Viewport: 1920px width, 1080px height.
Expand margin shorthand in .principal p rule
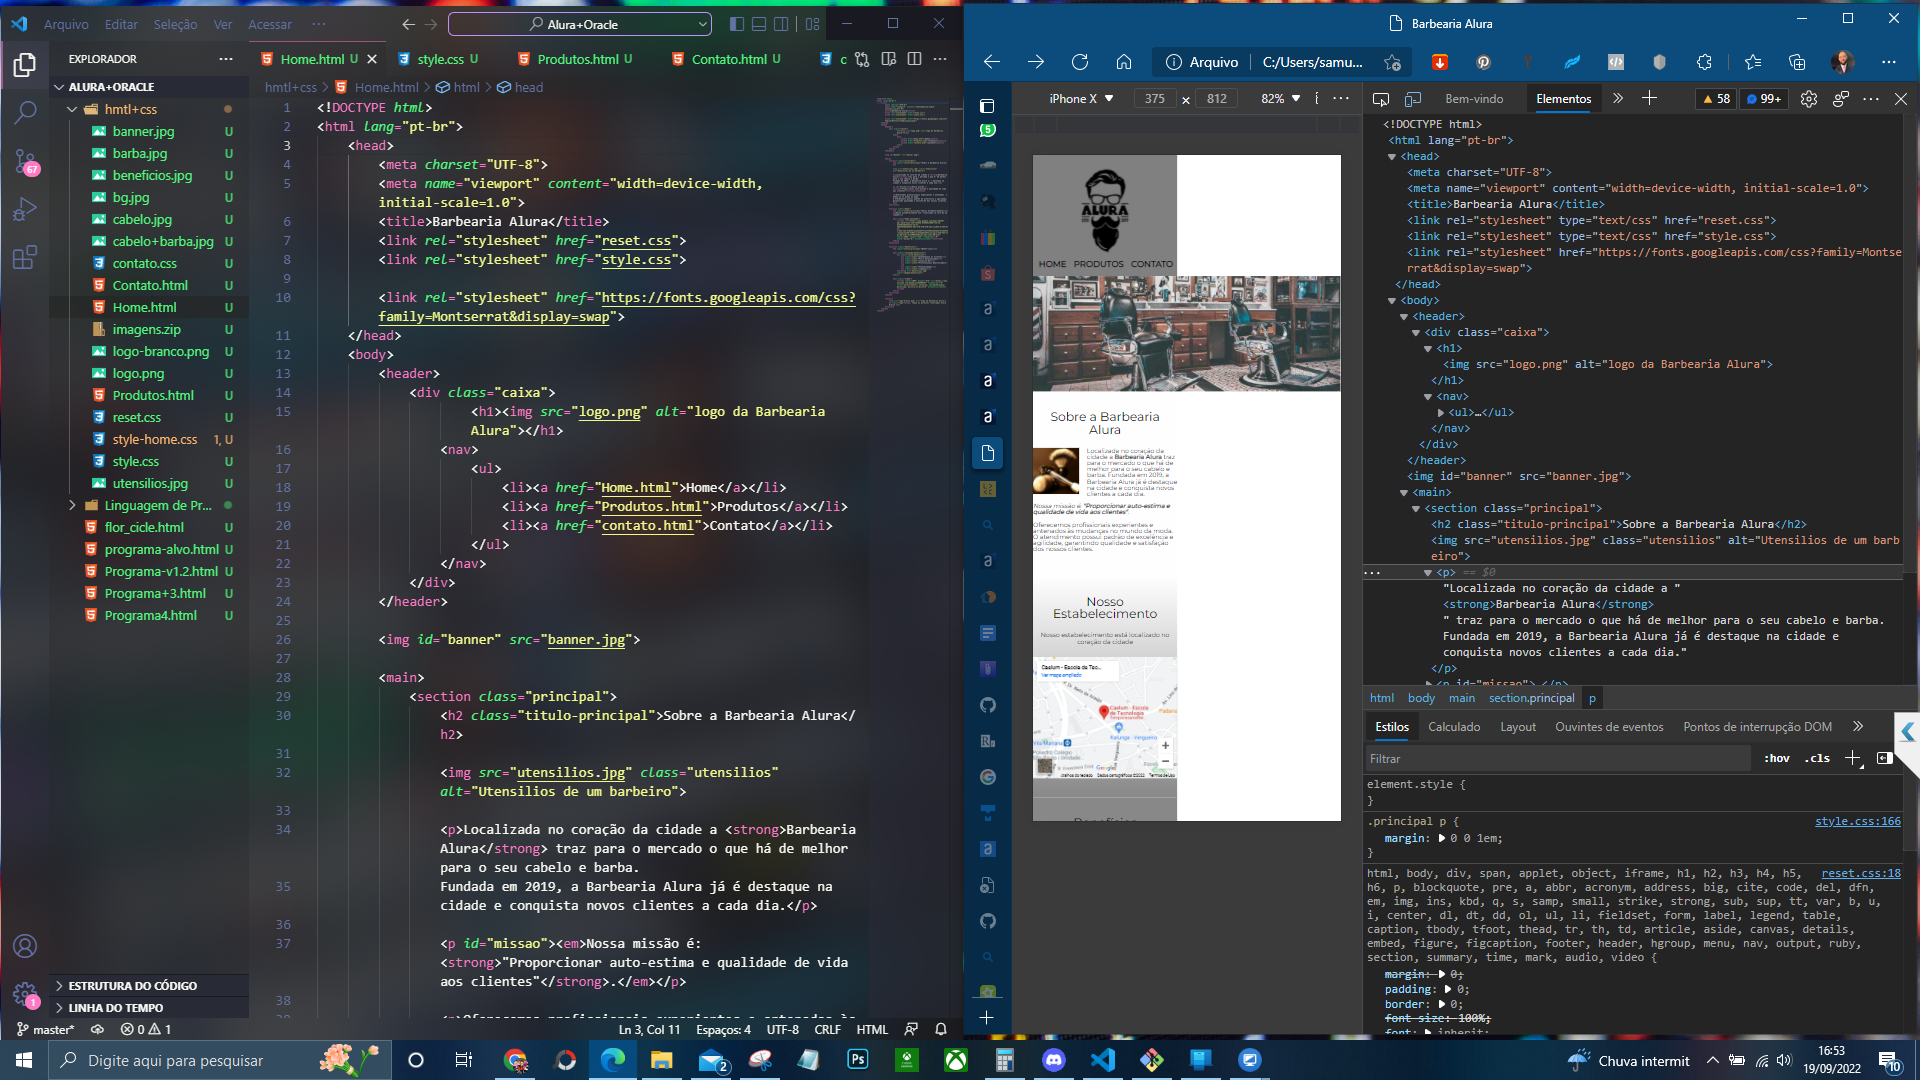1441,838
